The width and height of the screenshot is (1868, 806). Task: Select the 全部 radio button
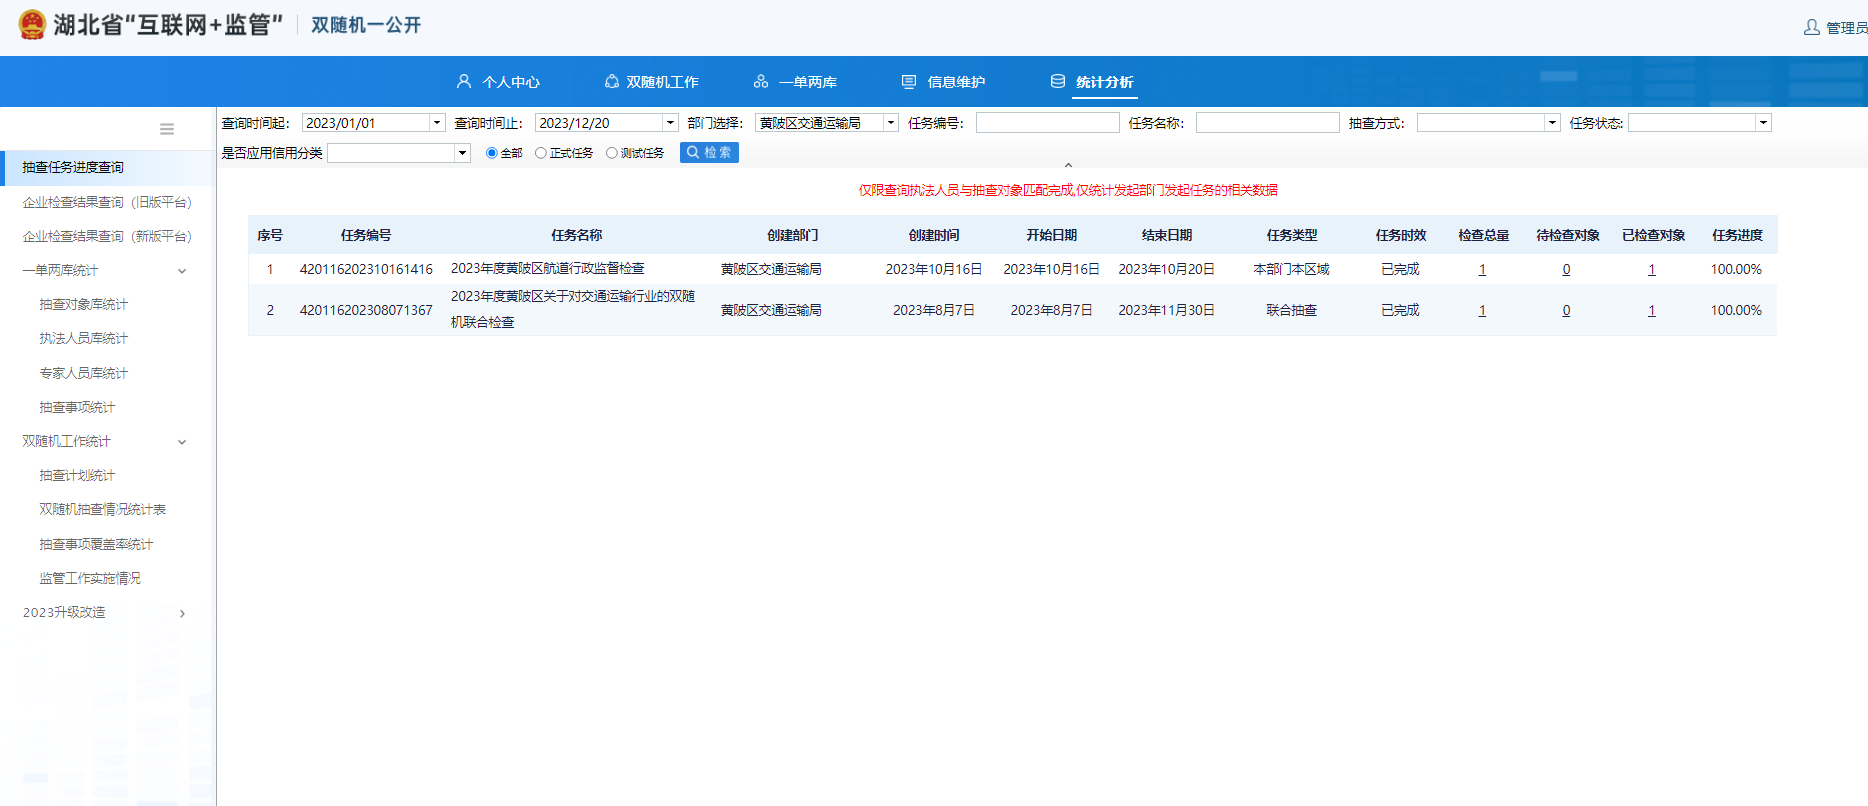pos(491,153)
